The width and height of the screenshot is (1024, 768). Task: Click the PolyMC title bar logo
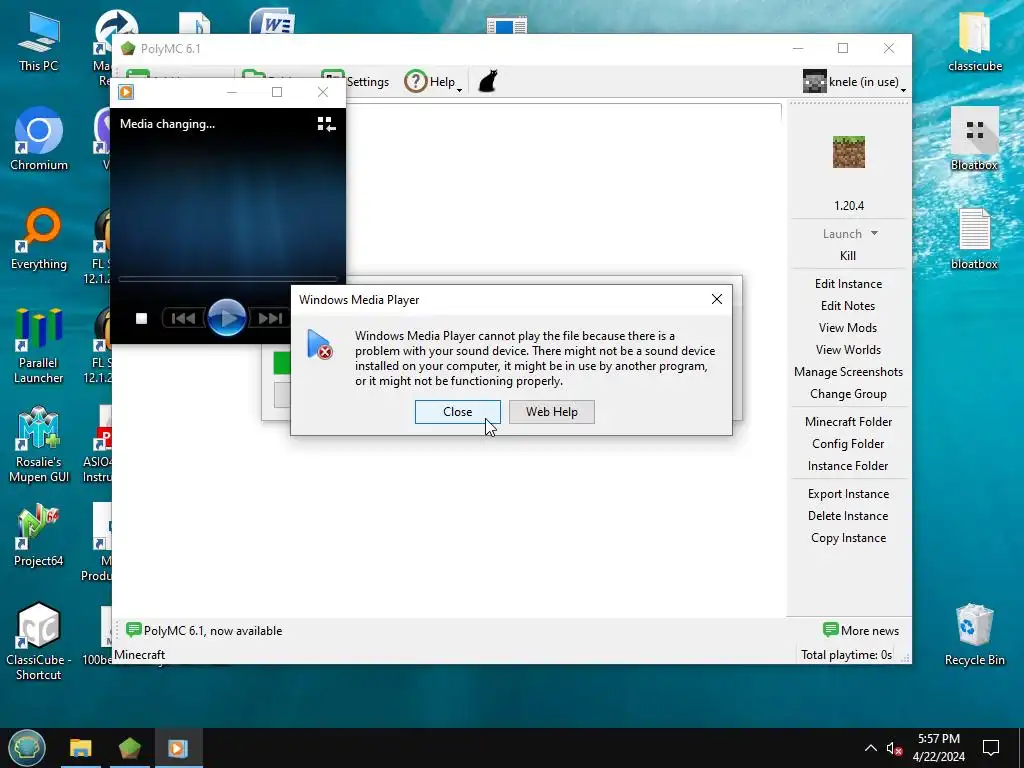[128, 48]
